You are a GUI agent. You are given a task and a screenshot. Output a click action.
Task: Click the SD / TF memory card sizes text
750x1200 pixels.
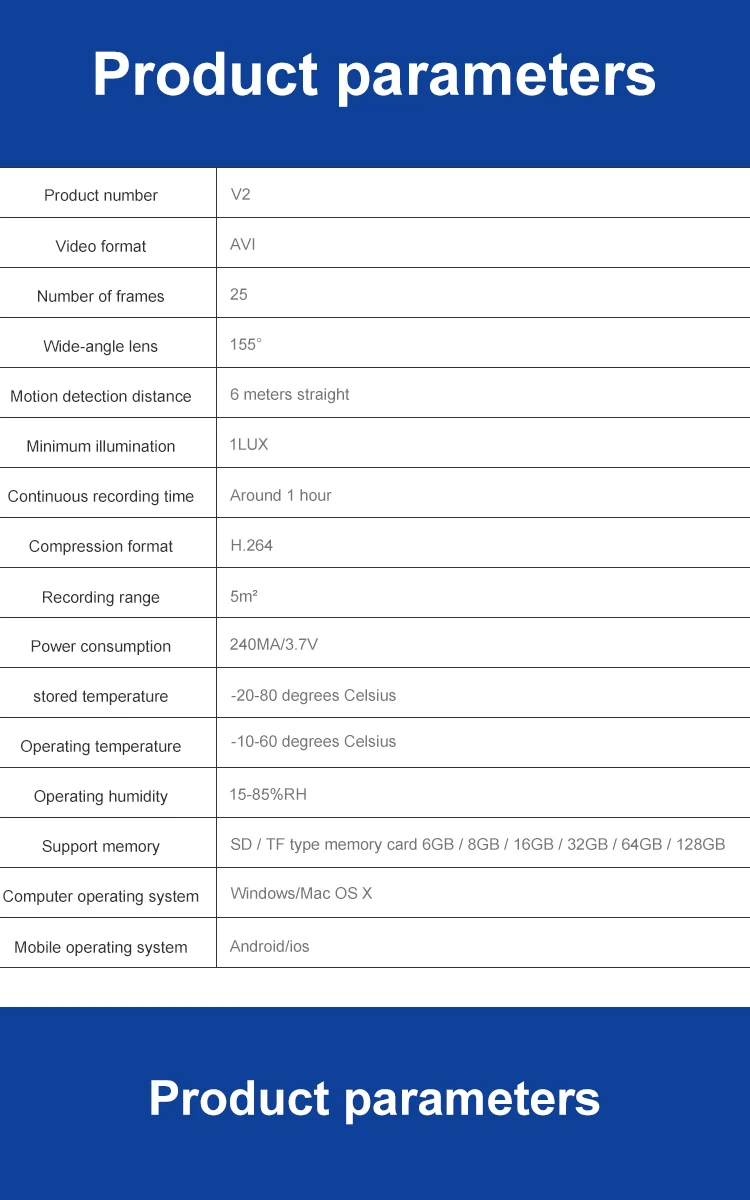point(477,844)
